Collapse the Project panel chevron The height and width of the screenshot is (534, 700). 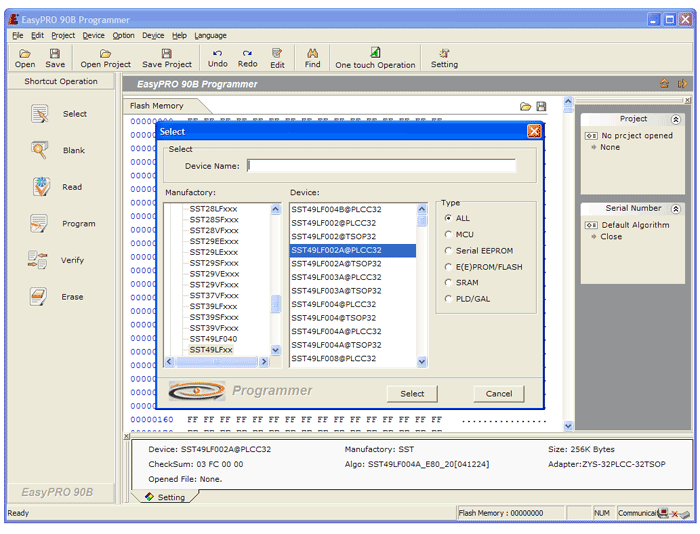coord(676,119)
